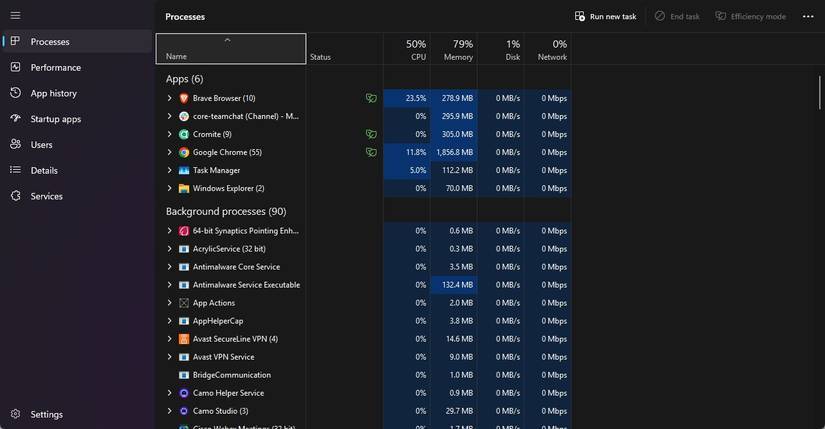
Task: Open the hamburger navigation menu
Action: point(15,15)
